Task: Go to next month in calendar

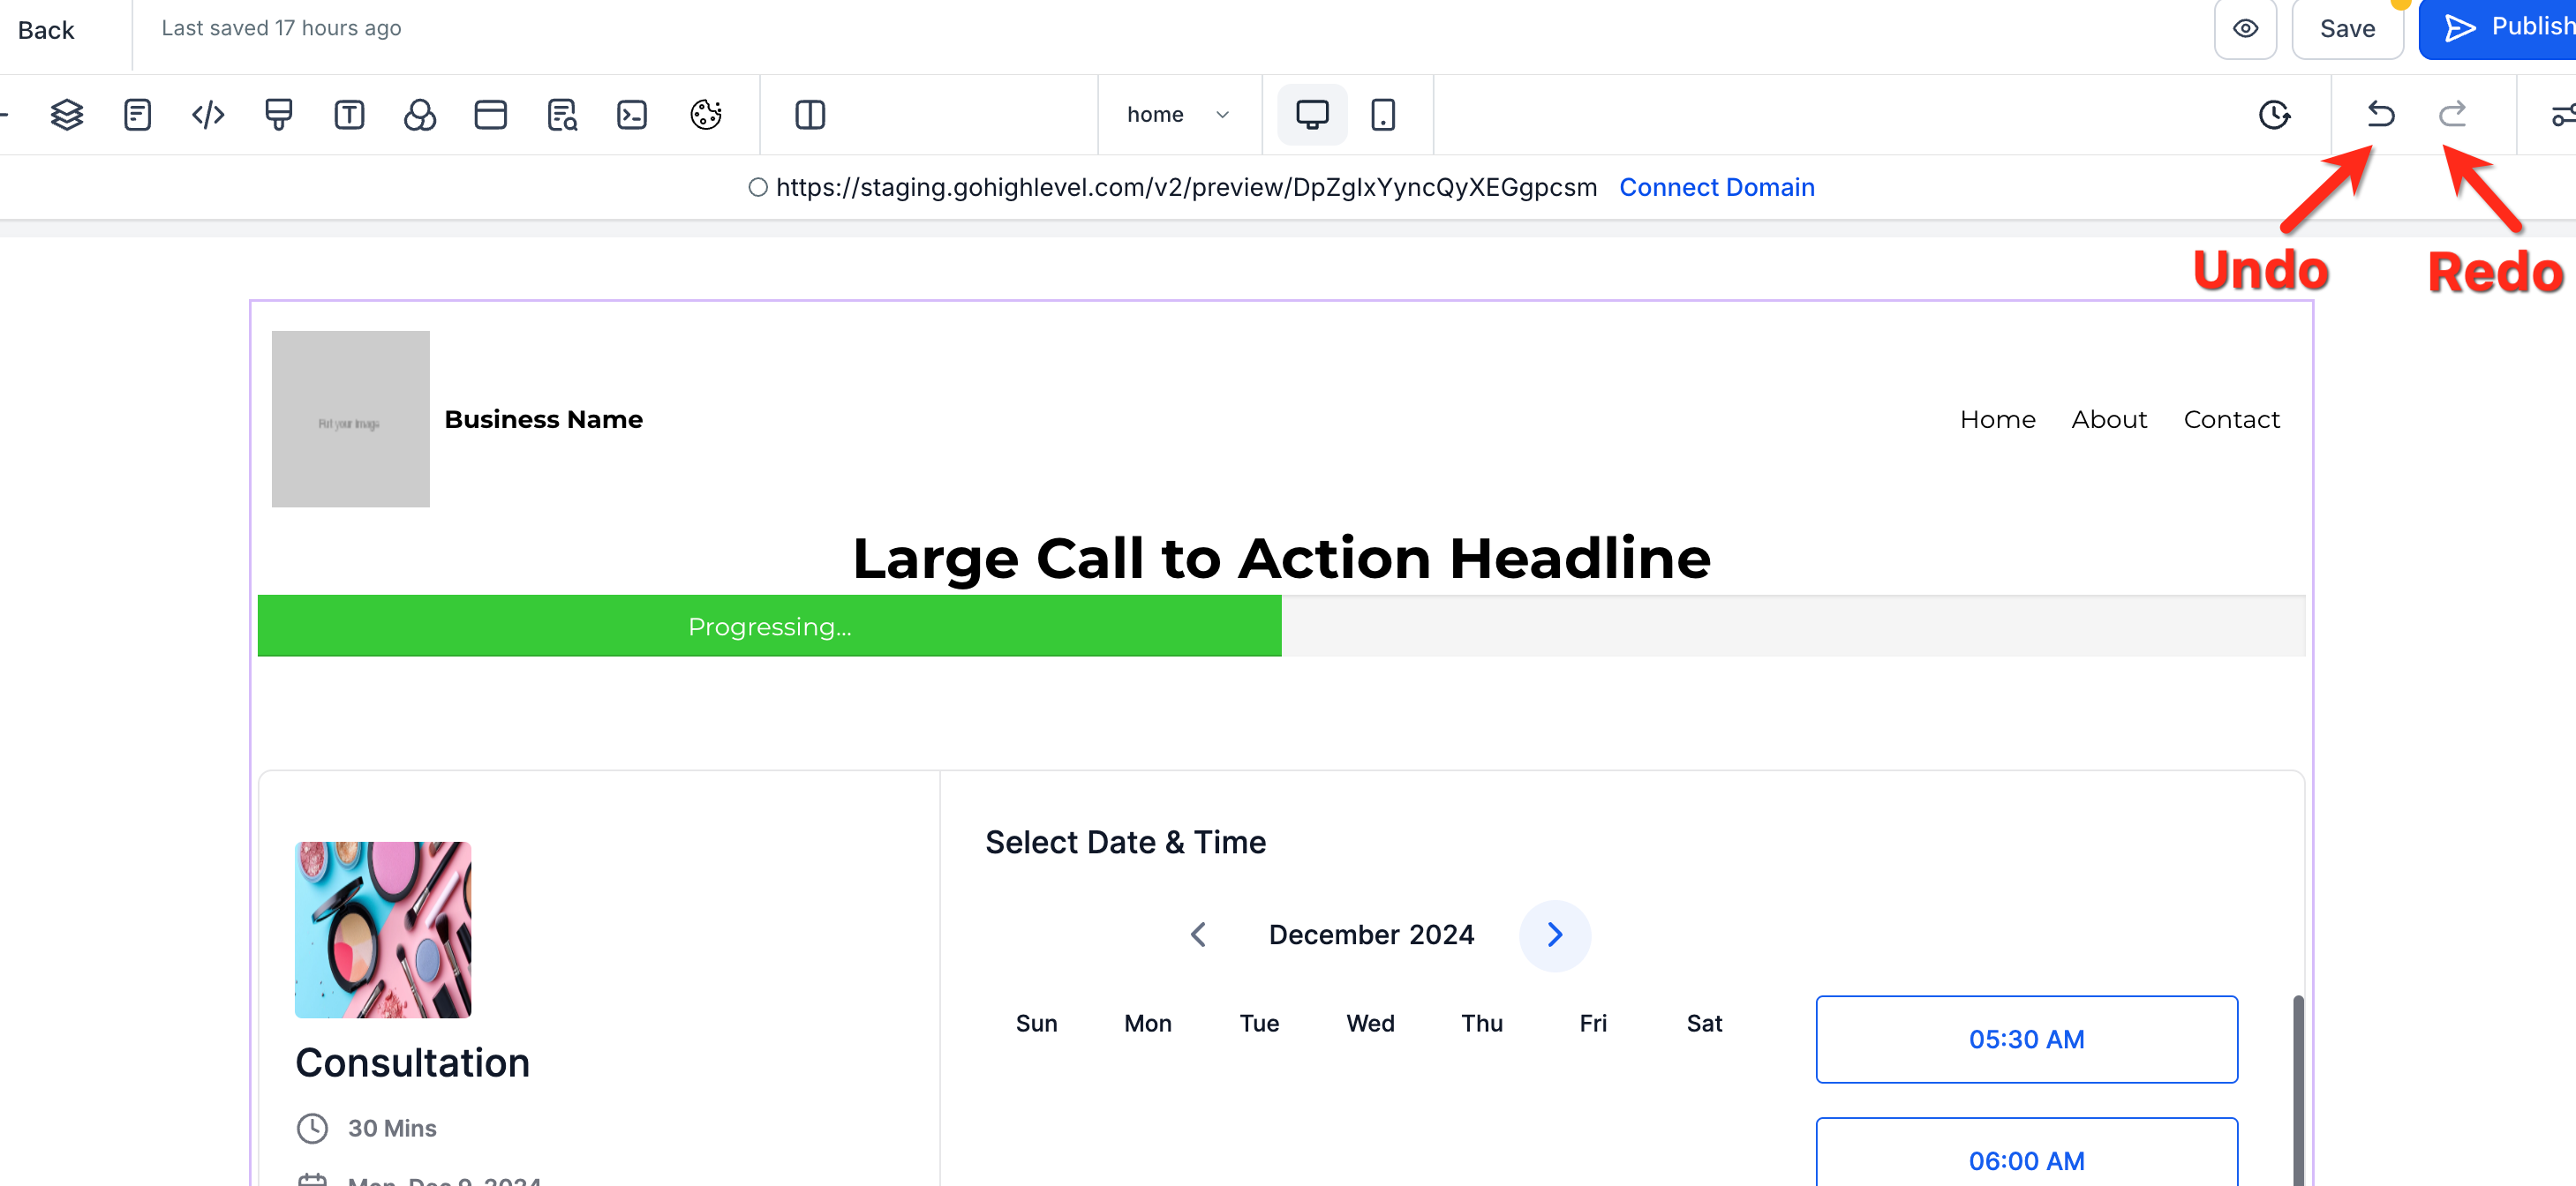Action: coord(1554,935)
